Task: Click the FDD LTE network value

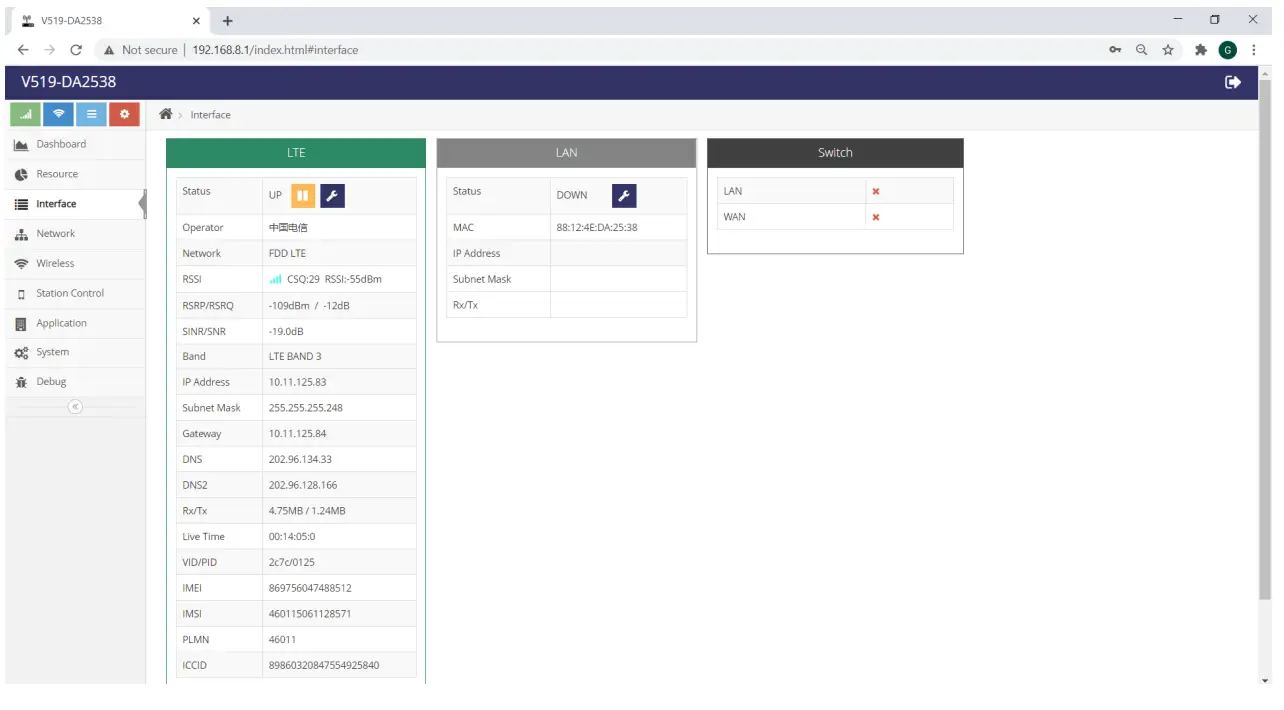Action: [x=287, y=254]
